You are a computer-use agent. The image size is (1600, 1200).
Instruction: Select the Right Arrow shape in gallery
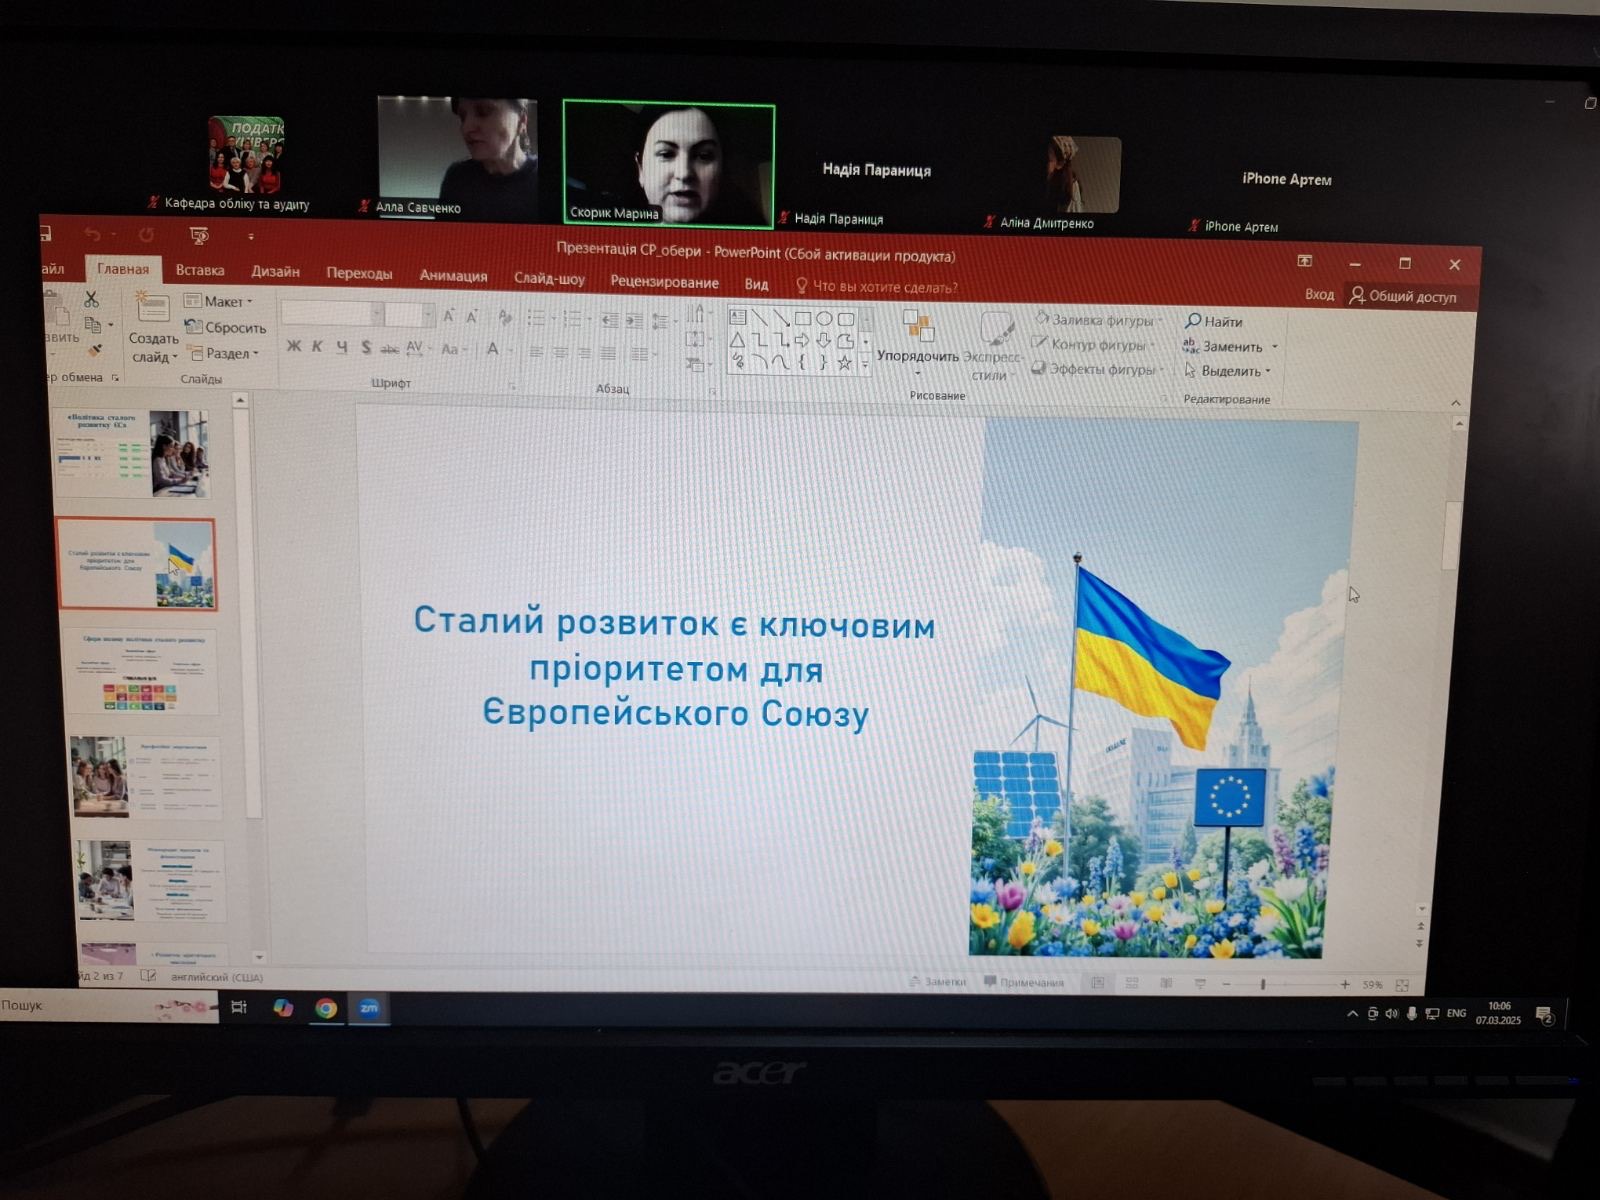(x=802, y=340)
